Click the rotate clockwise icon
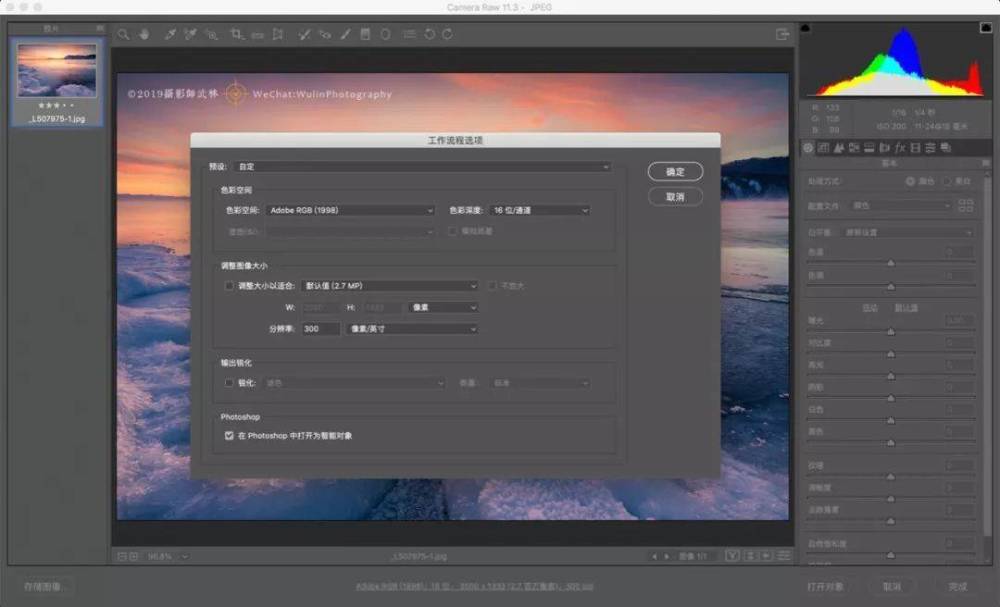This screenshot has width=1000, height=607. tap(447, 34)
